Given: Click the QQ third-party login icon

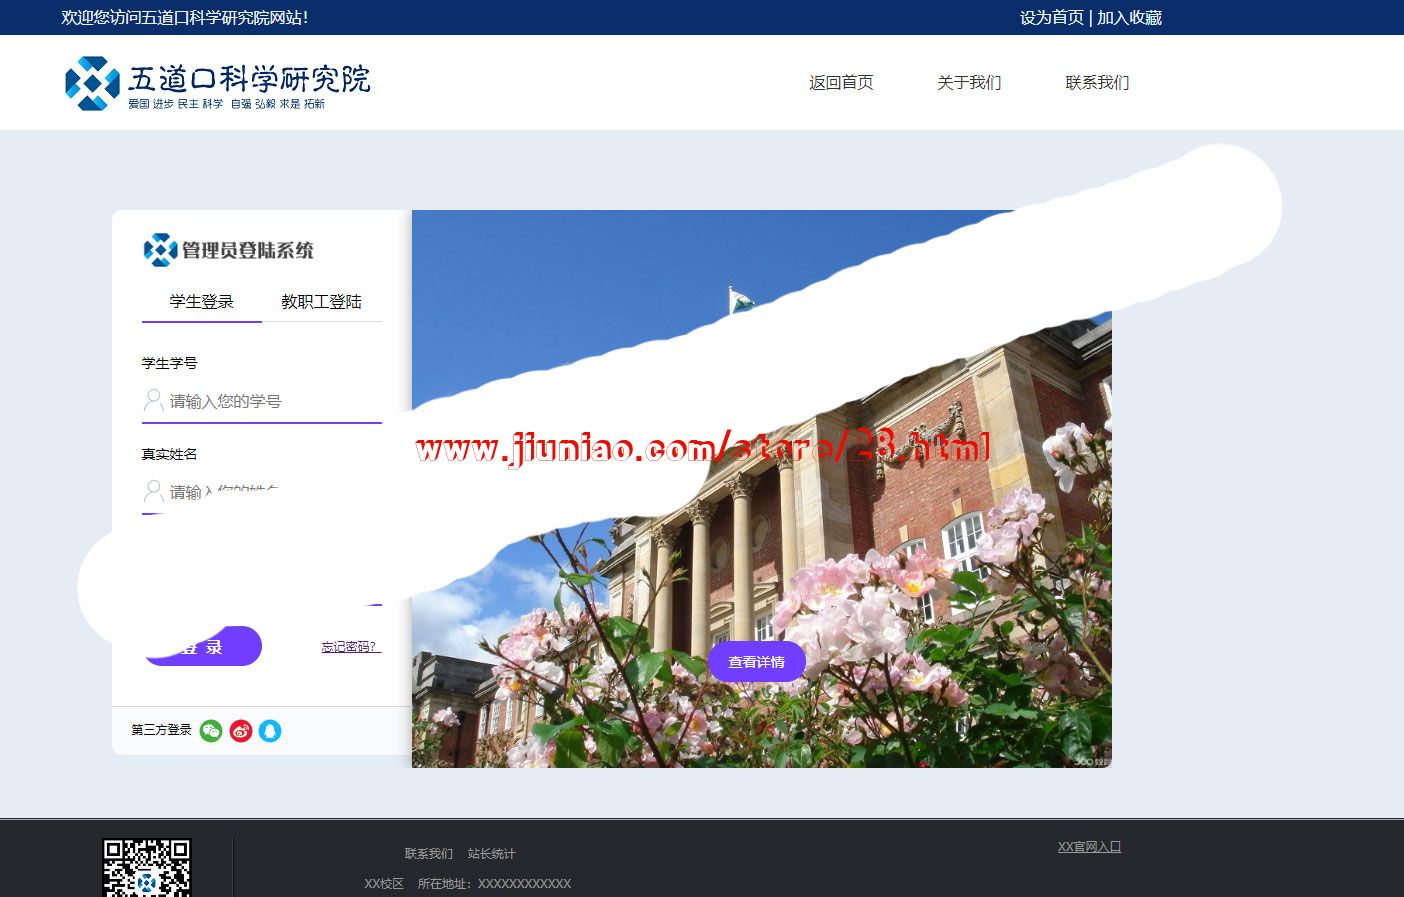Looking at the screenshot, I should click(270, 731).
